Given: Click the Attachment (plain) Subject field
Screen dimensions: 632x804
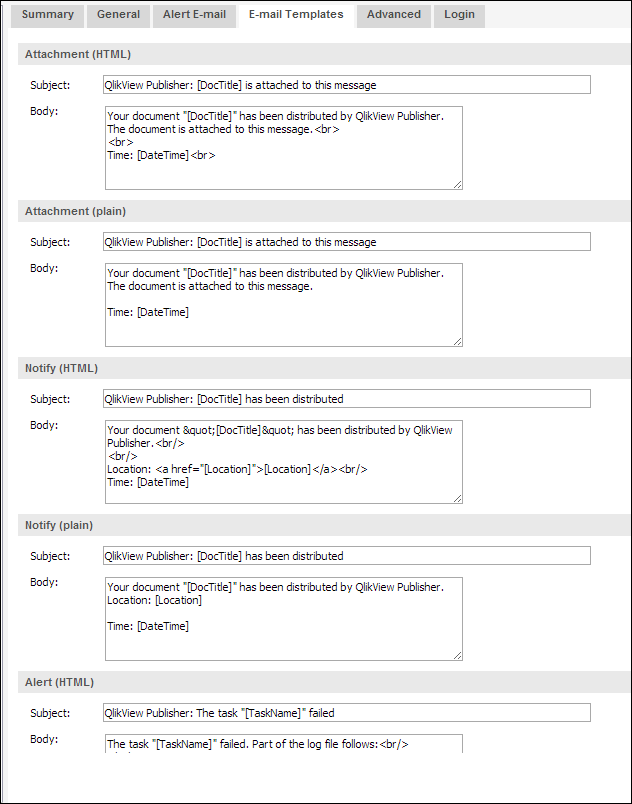Looking at the screenshot, I should coord(346,242).
